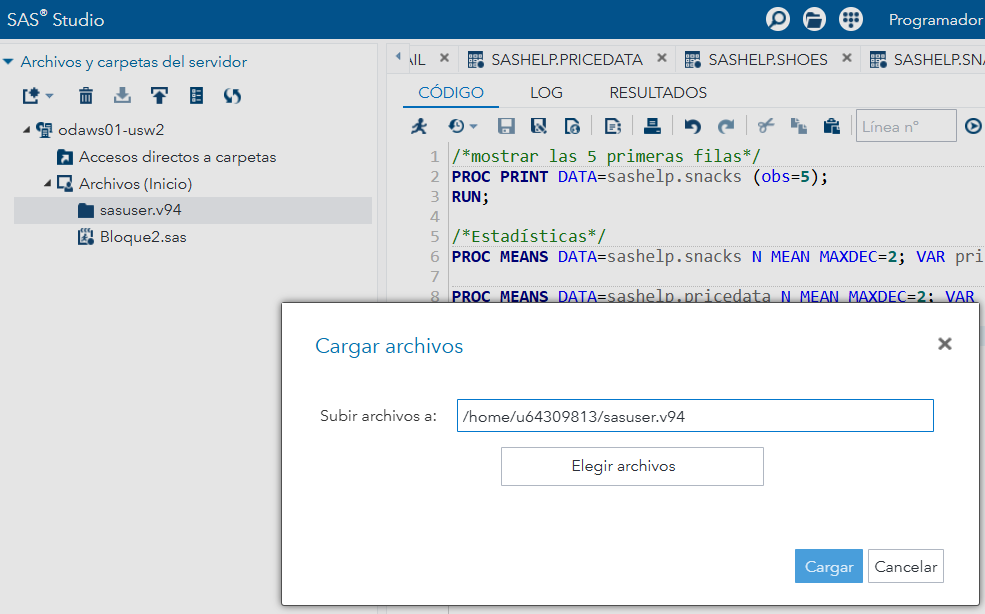Image resolution: width=985 pixels, height=614 pixels.
Task: Refresh the server files list
Action: pos(232,96)
